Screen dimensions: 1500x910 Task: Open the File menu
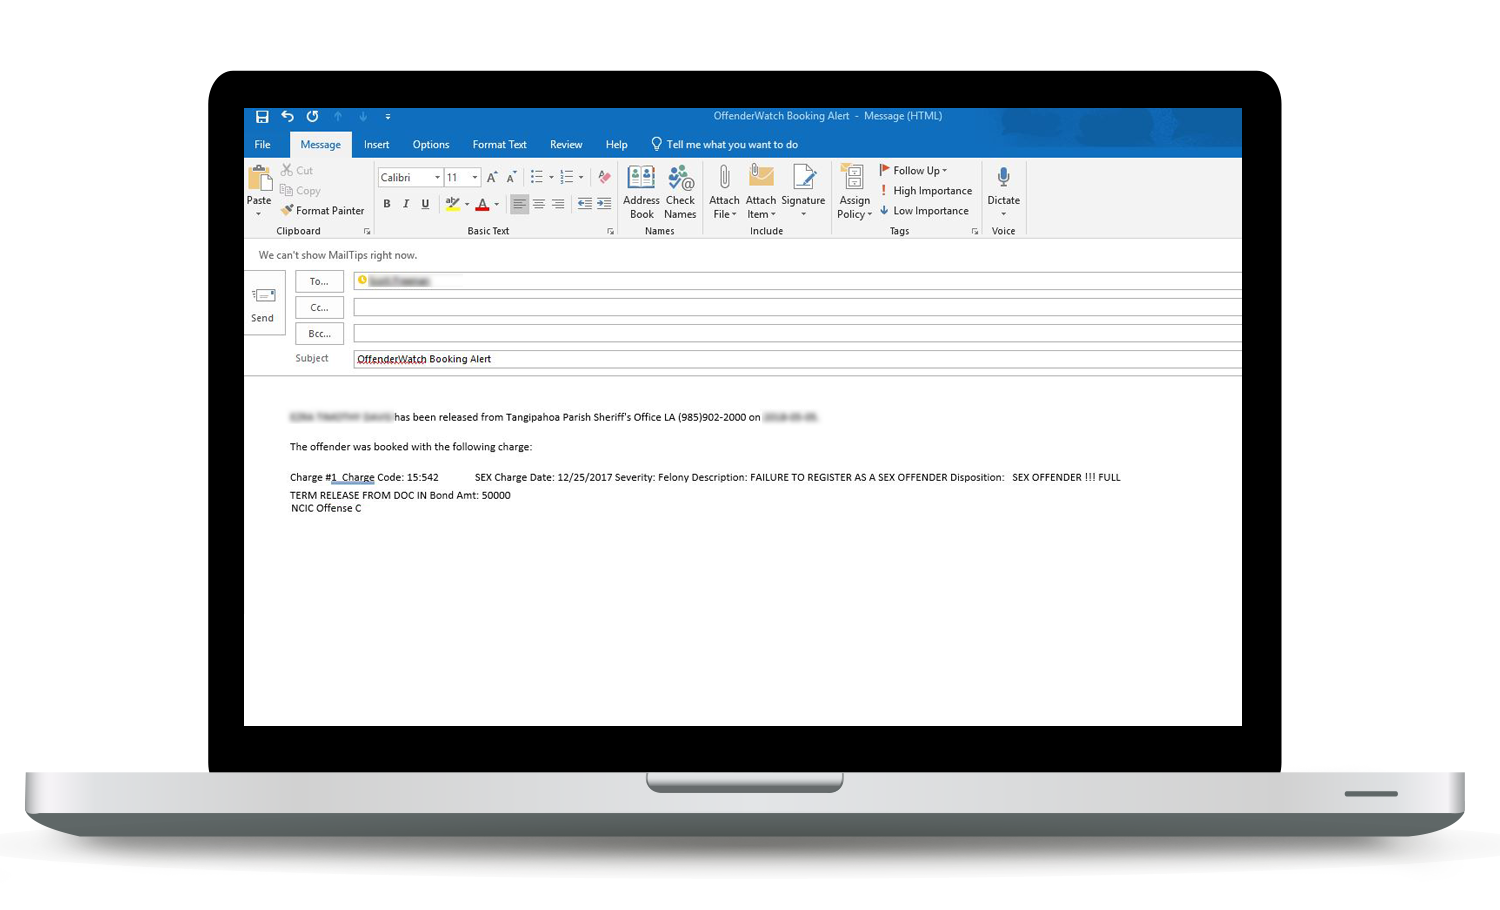[x=262, y=144]
